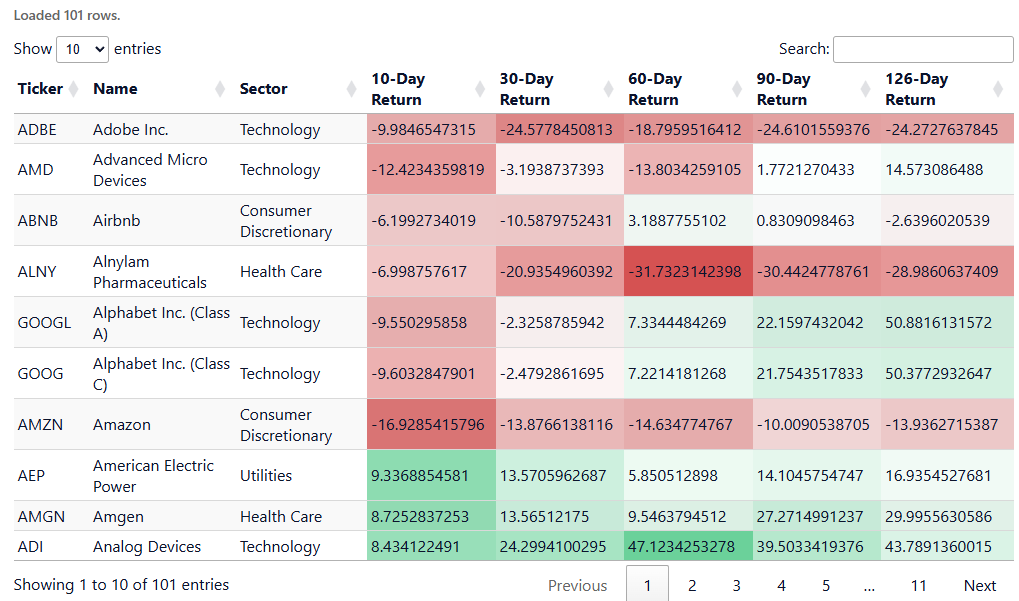Viewport: 1019px width, 601px height.
Task: Select current page 1 button
Action: [x=647, y=585]
